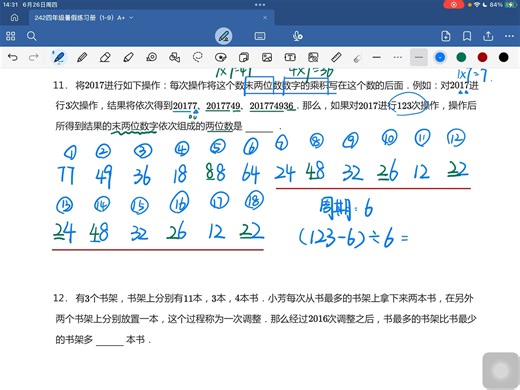This screenshot has height=390, width=520.
Task: Add a new page to the note
Action: click(x=446, y=36)
